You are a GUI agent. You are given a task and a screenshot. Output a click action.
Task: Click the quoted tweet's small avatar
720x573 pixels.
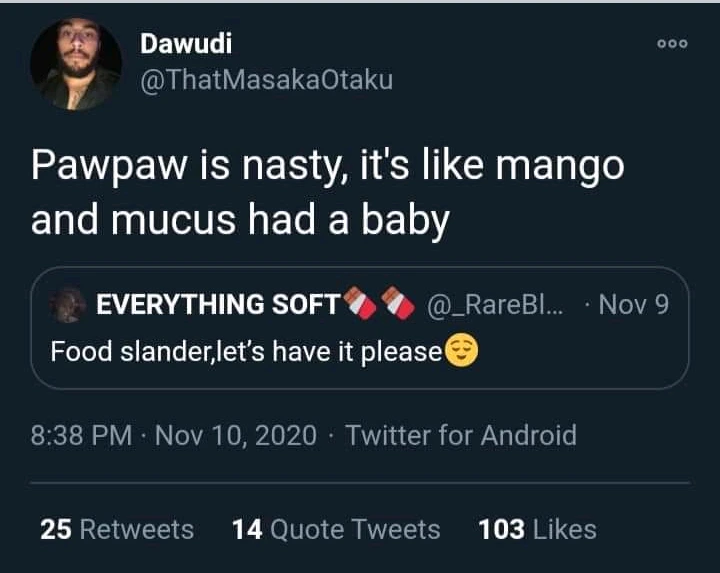coord(69,305)
